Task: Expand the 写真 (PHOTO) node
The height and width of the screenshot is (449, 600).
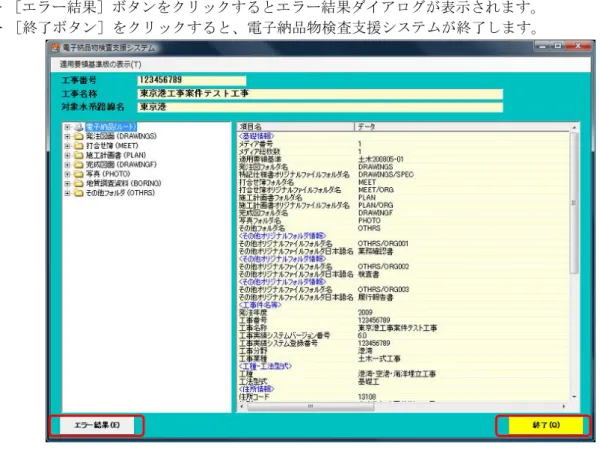Action: click(67, 174)
